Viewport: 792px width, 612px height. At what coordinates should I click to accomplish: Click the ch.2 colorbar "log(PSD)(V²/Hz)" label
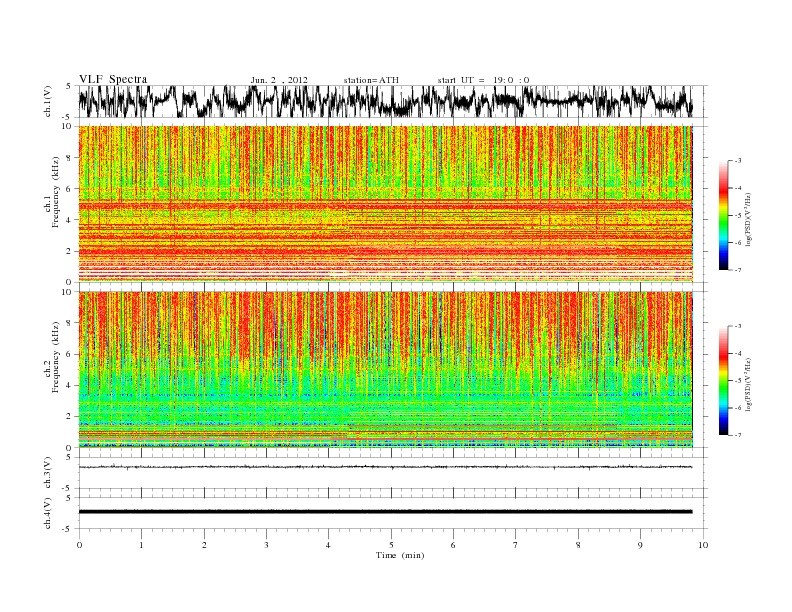click(748, 384)
